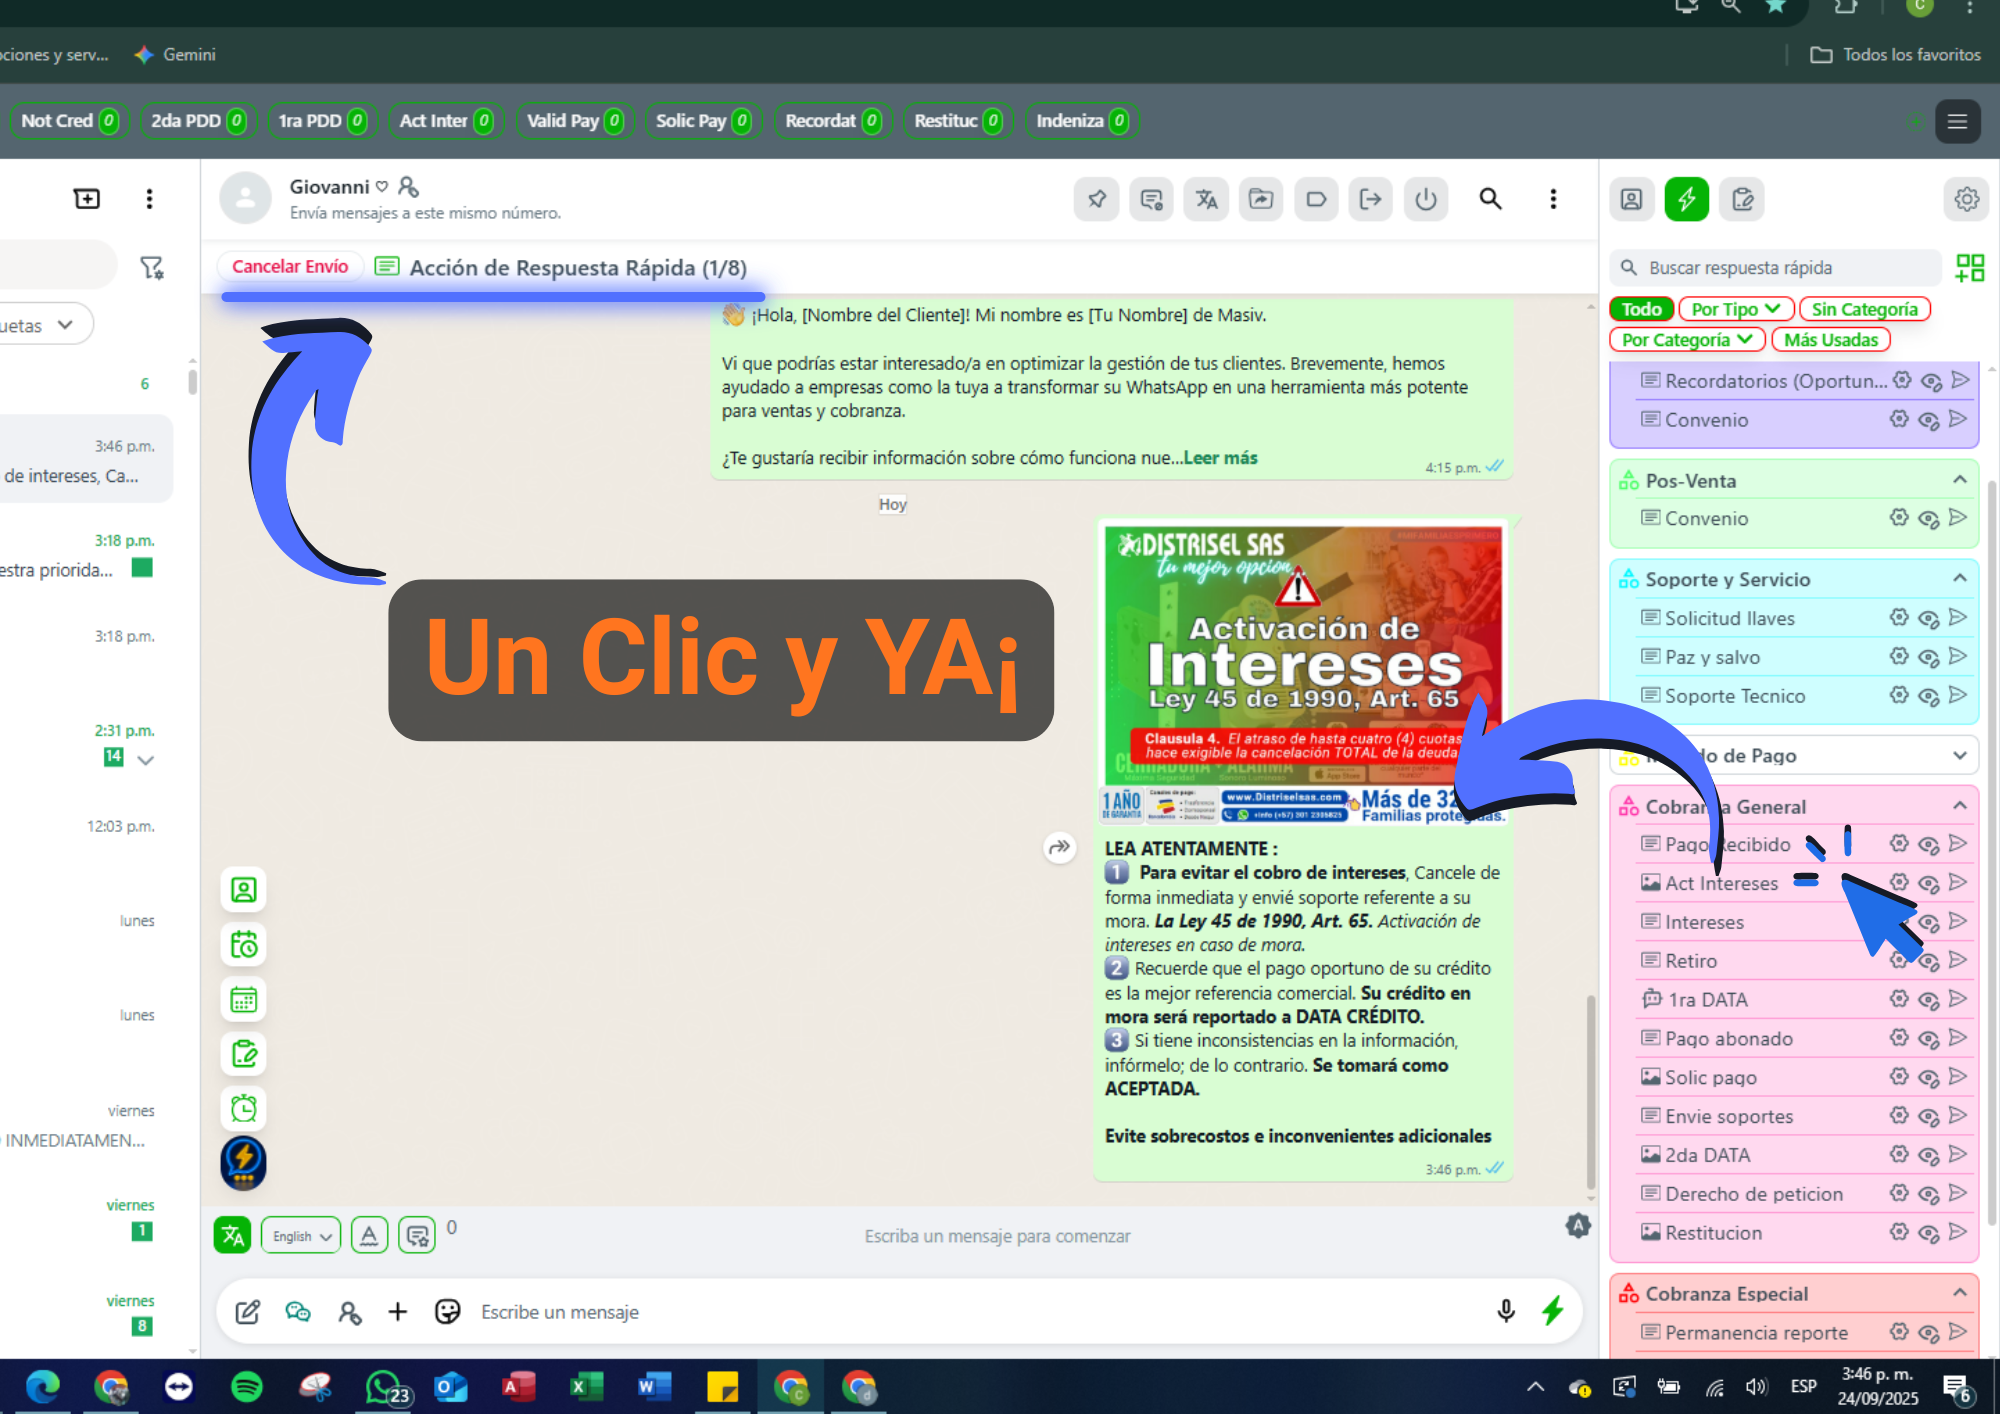Pin the Giovanni conversation

1096,199
